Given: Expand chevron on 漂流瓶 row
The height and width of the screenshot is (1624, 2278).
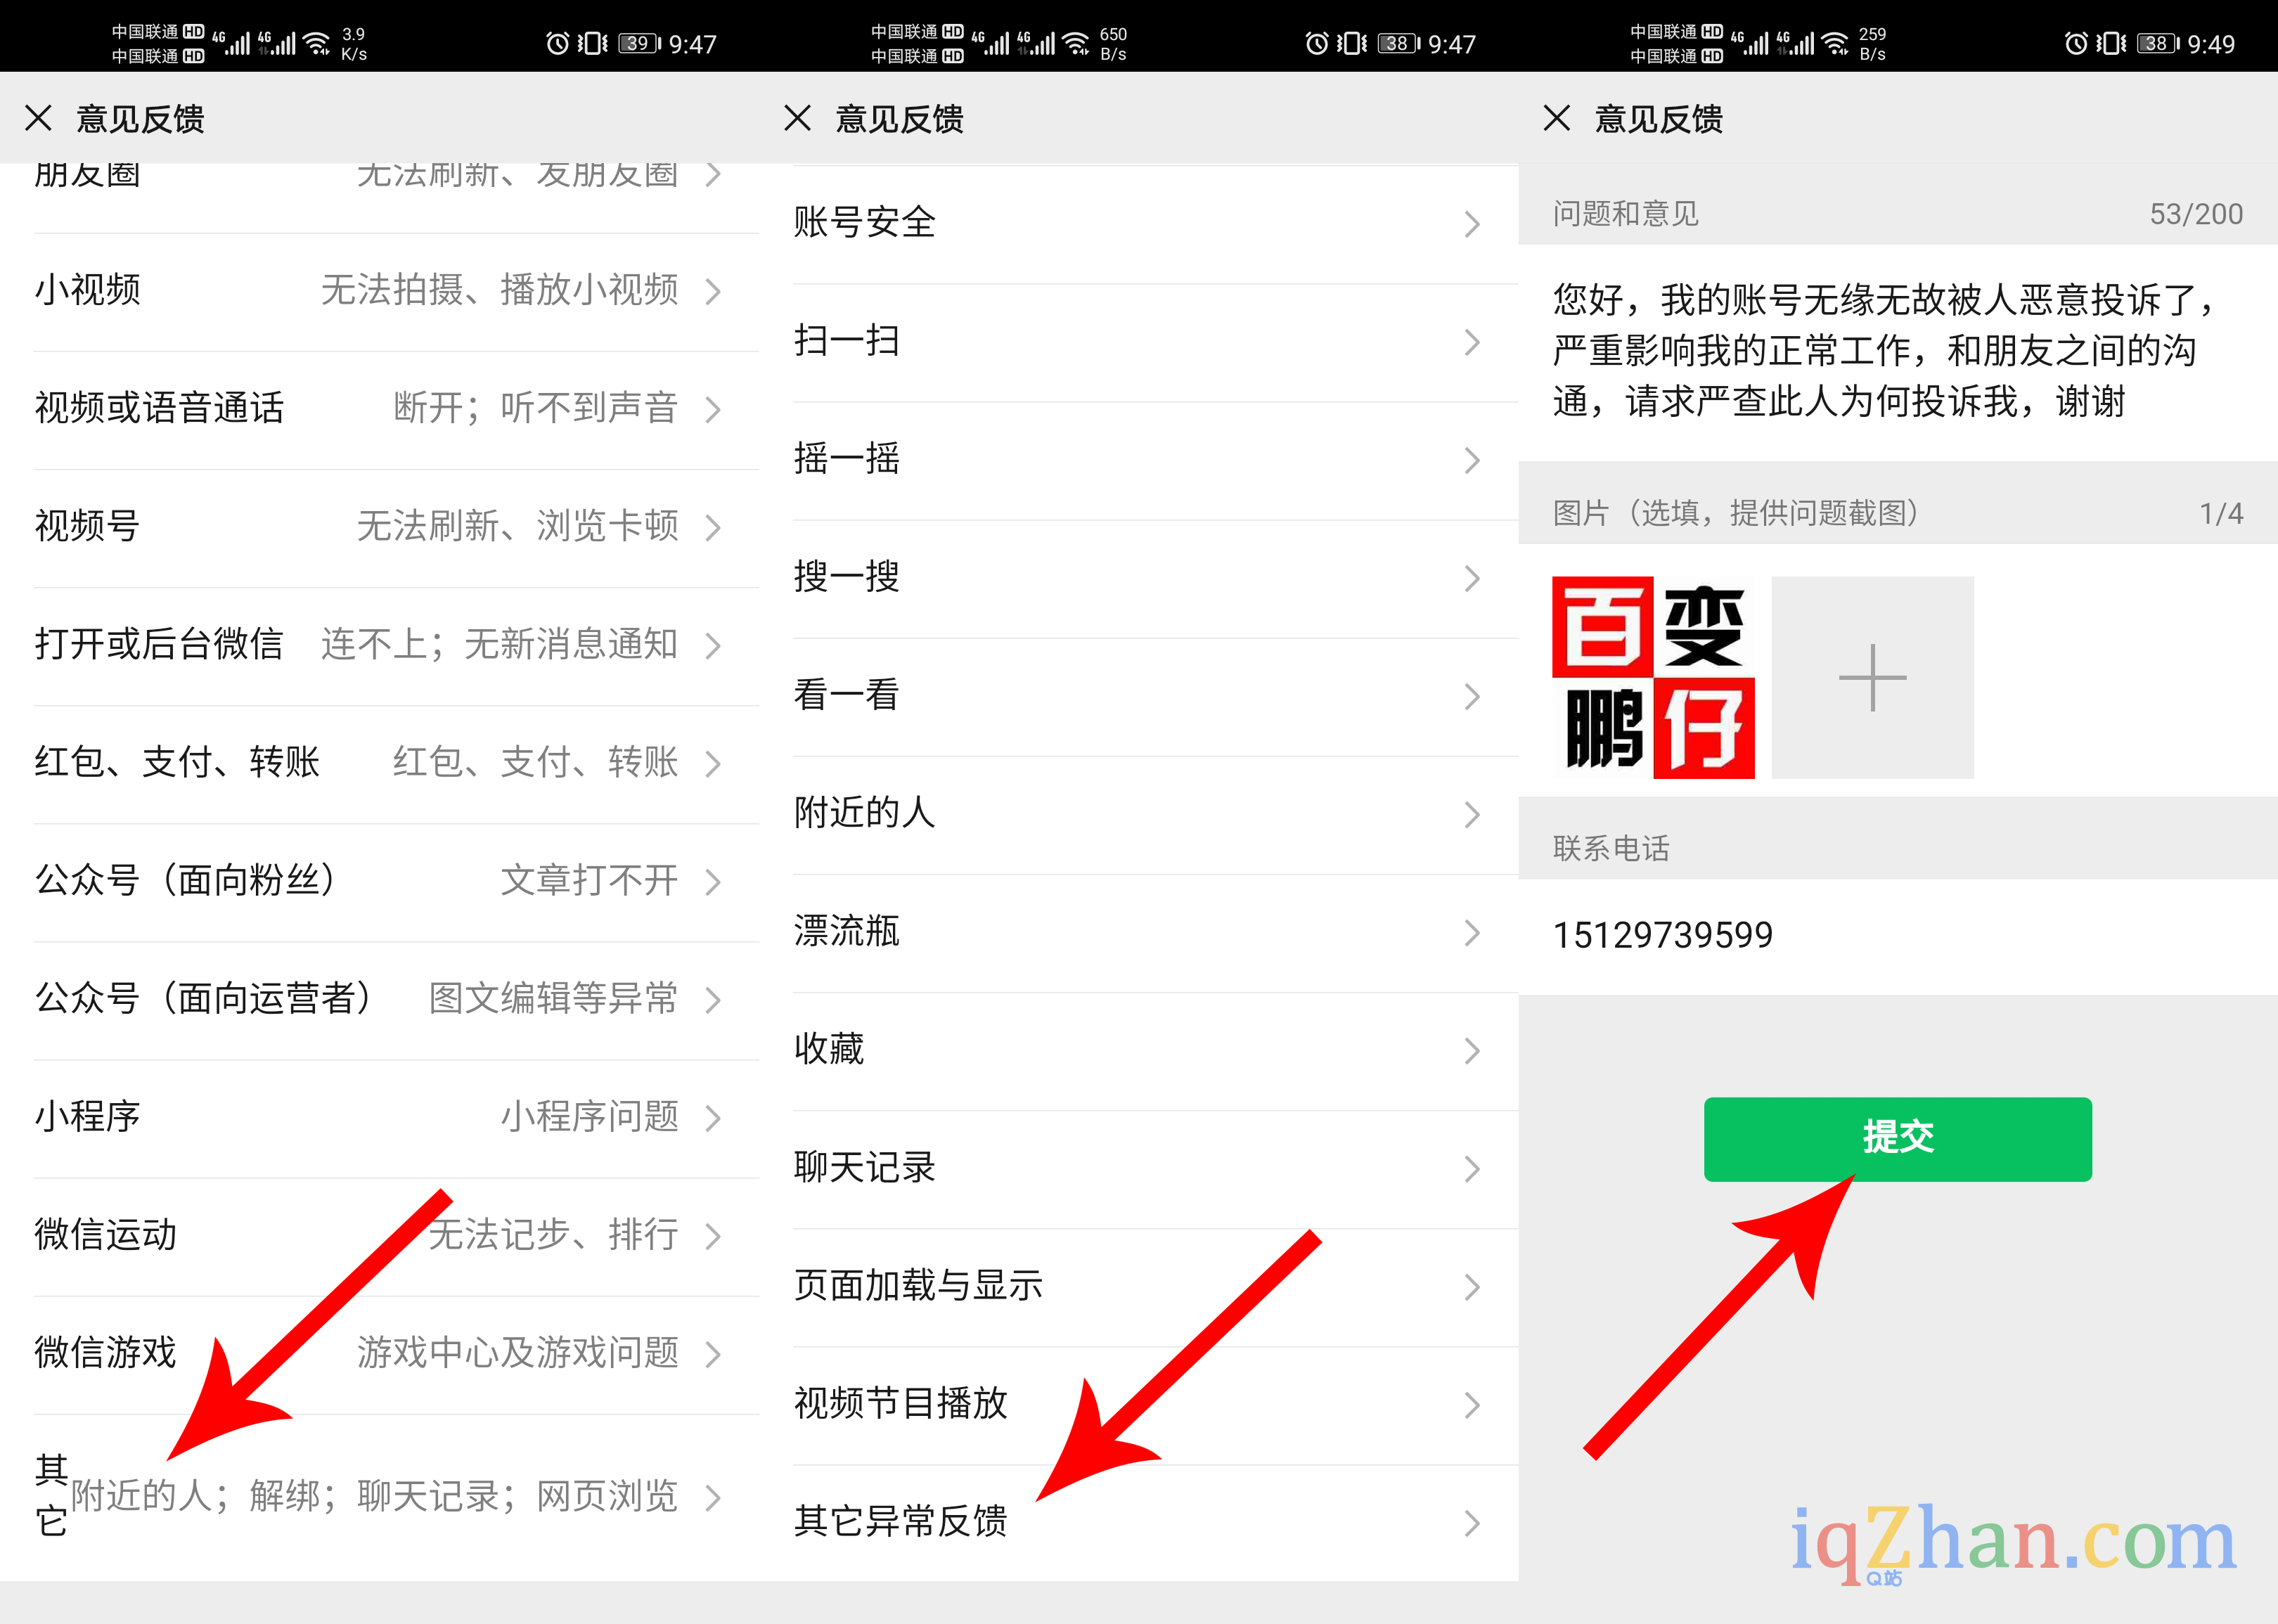Looking at the screenshot, I should point(1472,933).
